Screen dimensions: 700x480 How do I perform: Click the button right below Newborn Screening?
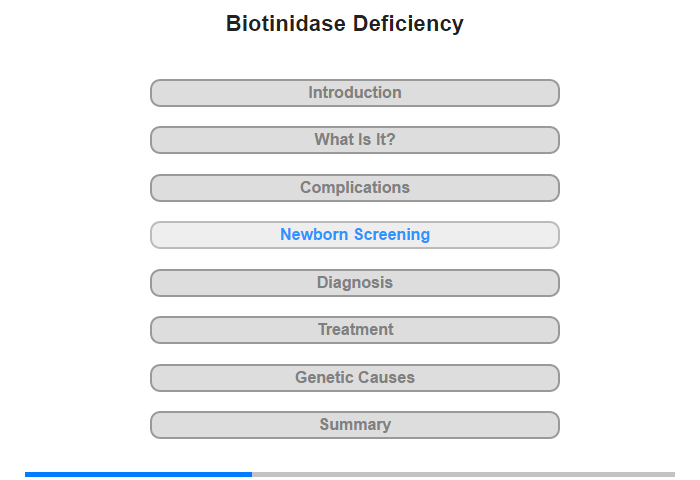click(355, 283)
